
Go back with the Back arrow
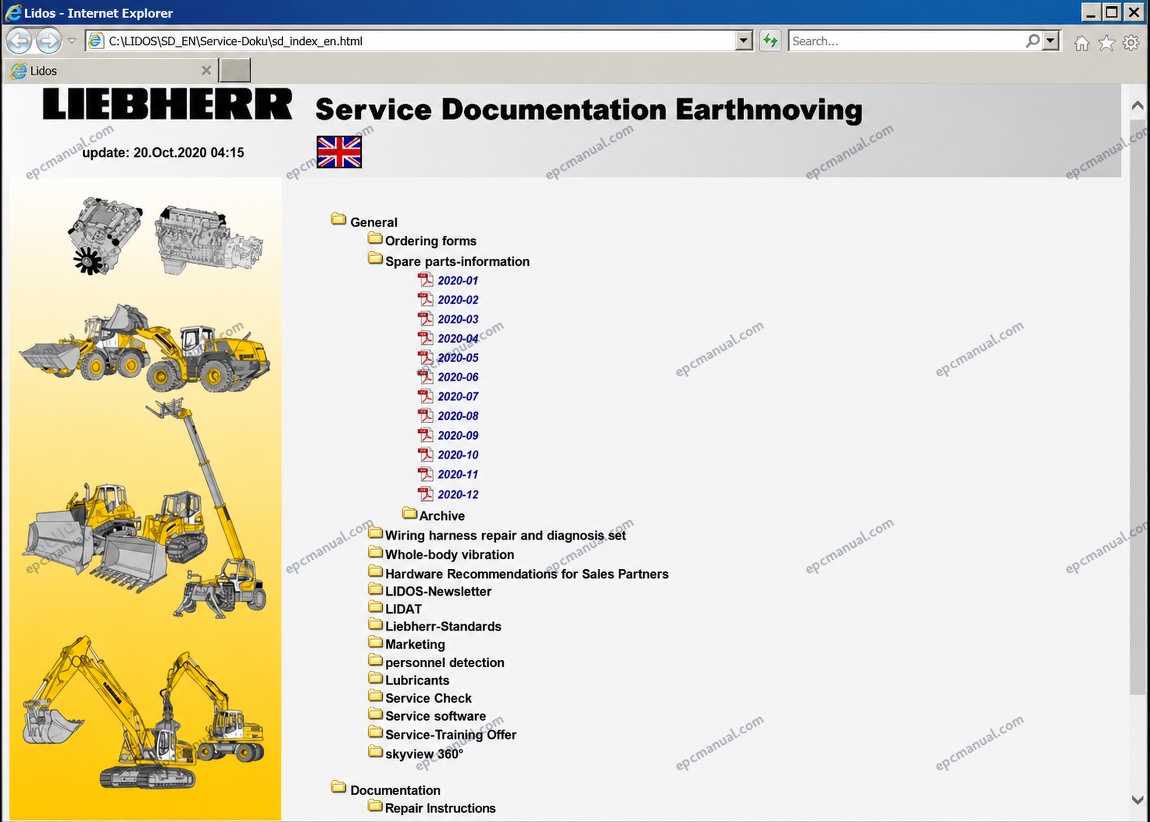coord(20,41)
